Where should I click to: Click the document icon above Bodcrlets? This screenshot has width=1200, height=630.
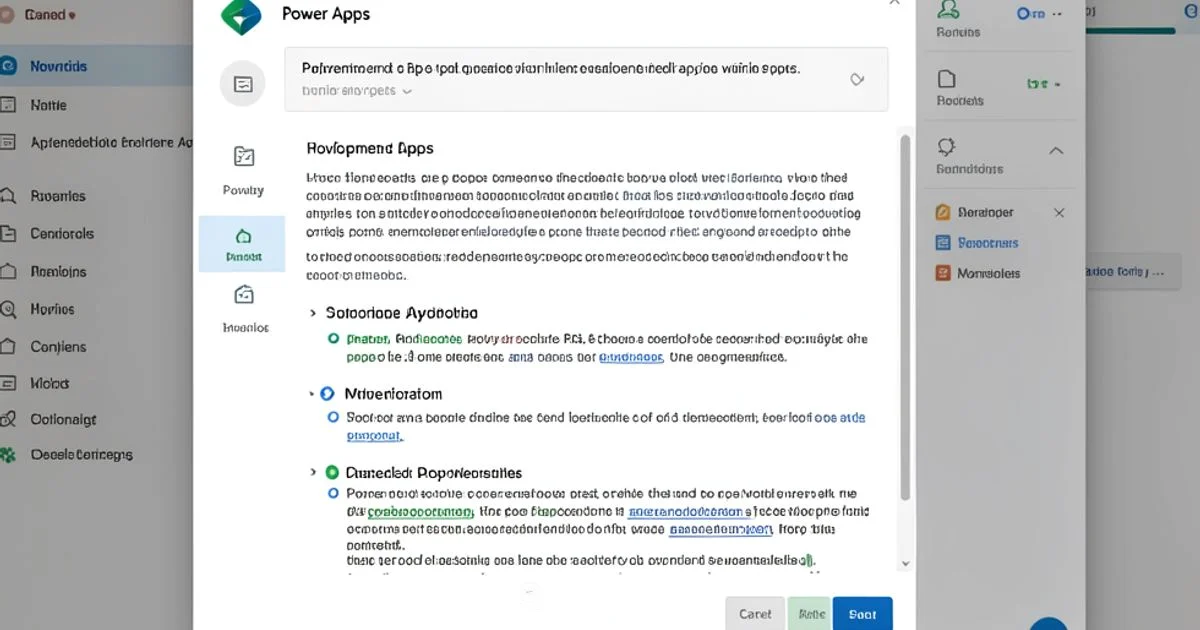[947, 79]
